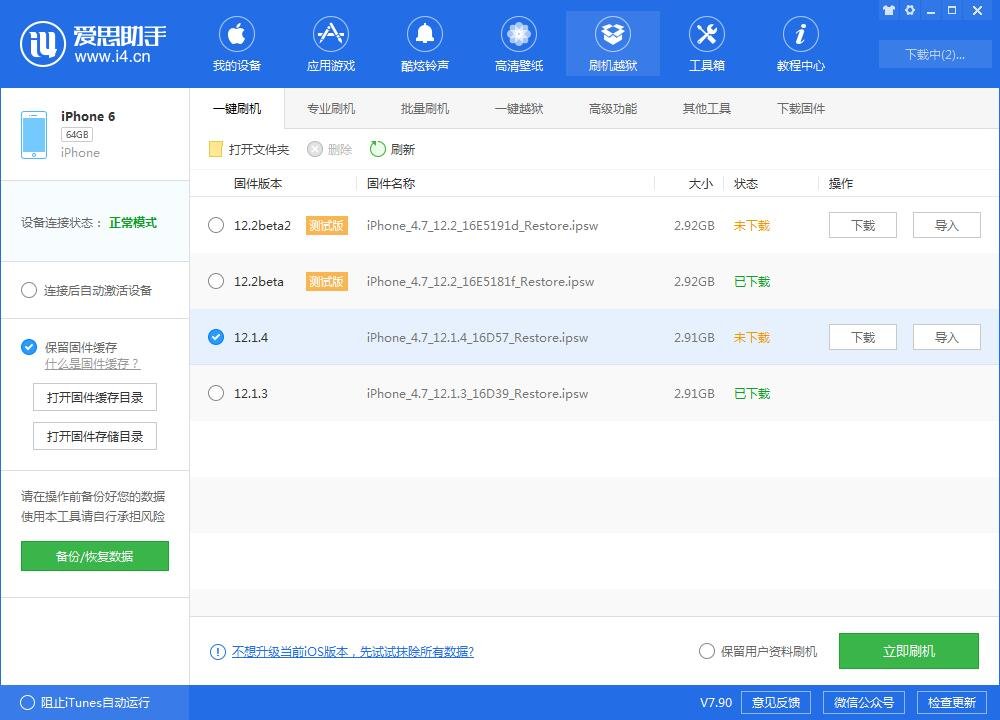Refresh the firmware list
Viewport: 1000px width, 720px height.
[x=392, y=149]
